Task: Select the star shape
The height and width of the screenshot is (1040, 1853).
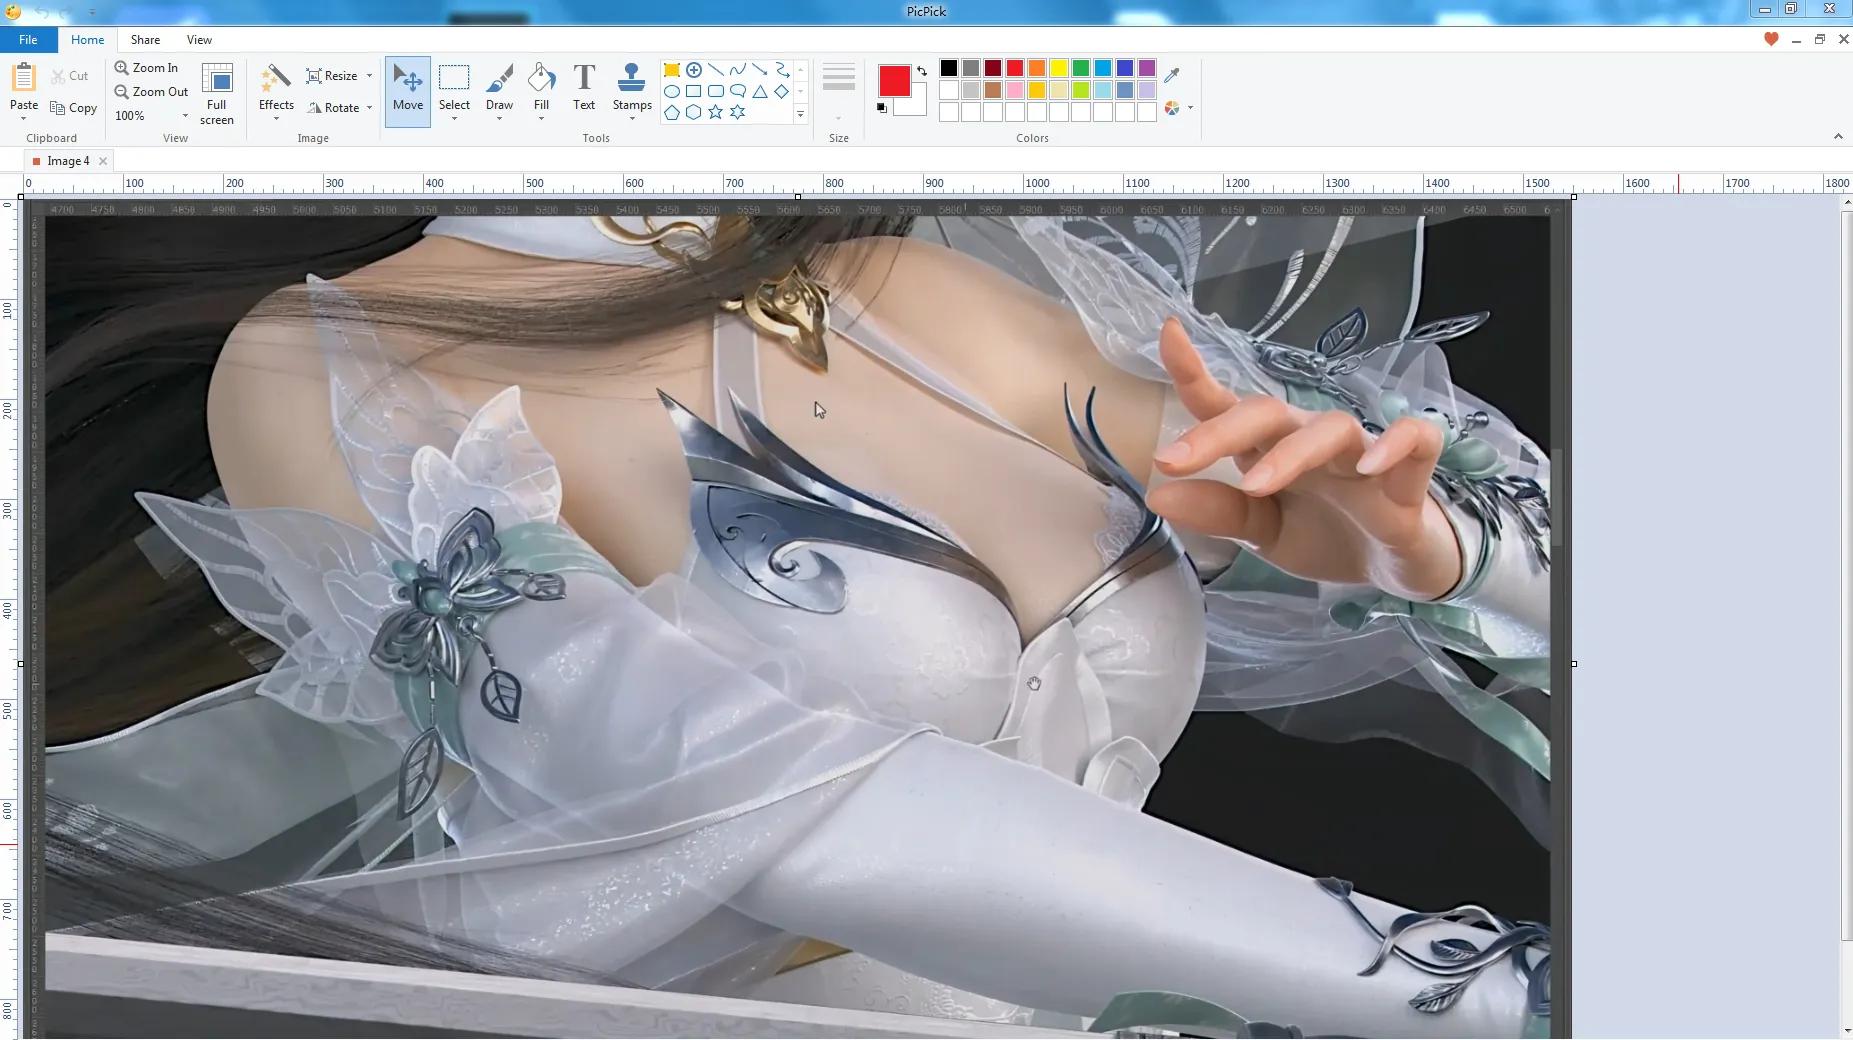Action: click(x=716, y=113)
